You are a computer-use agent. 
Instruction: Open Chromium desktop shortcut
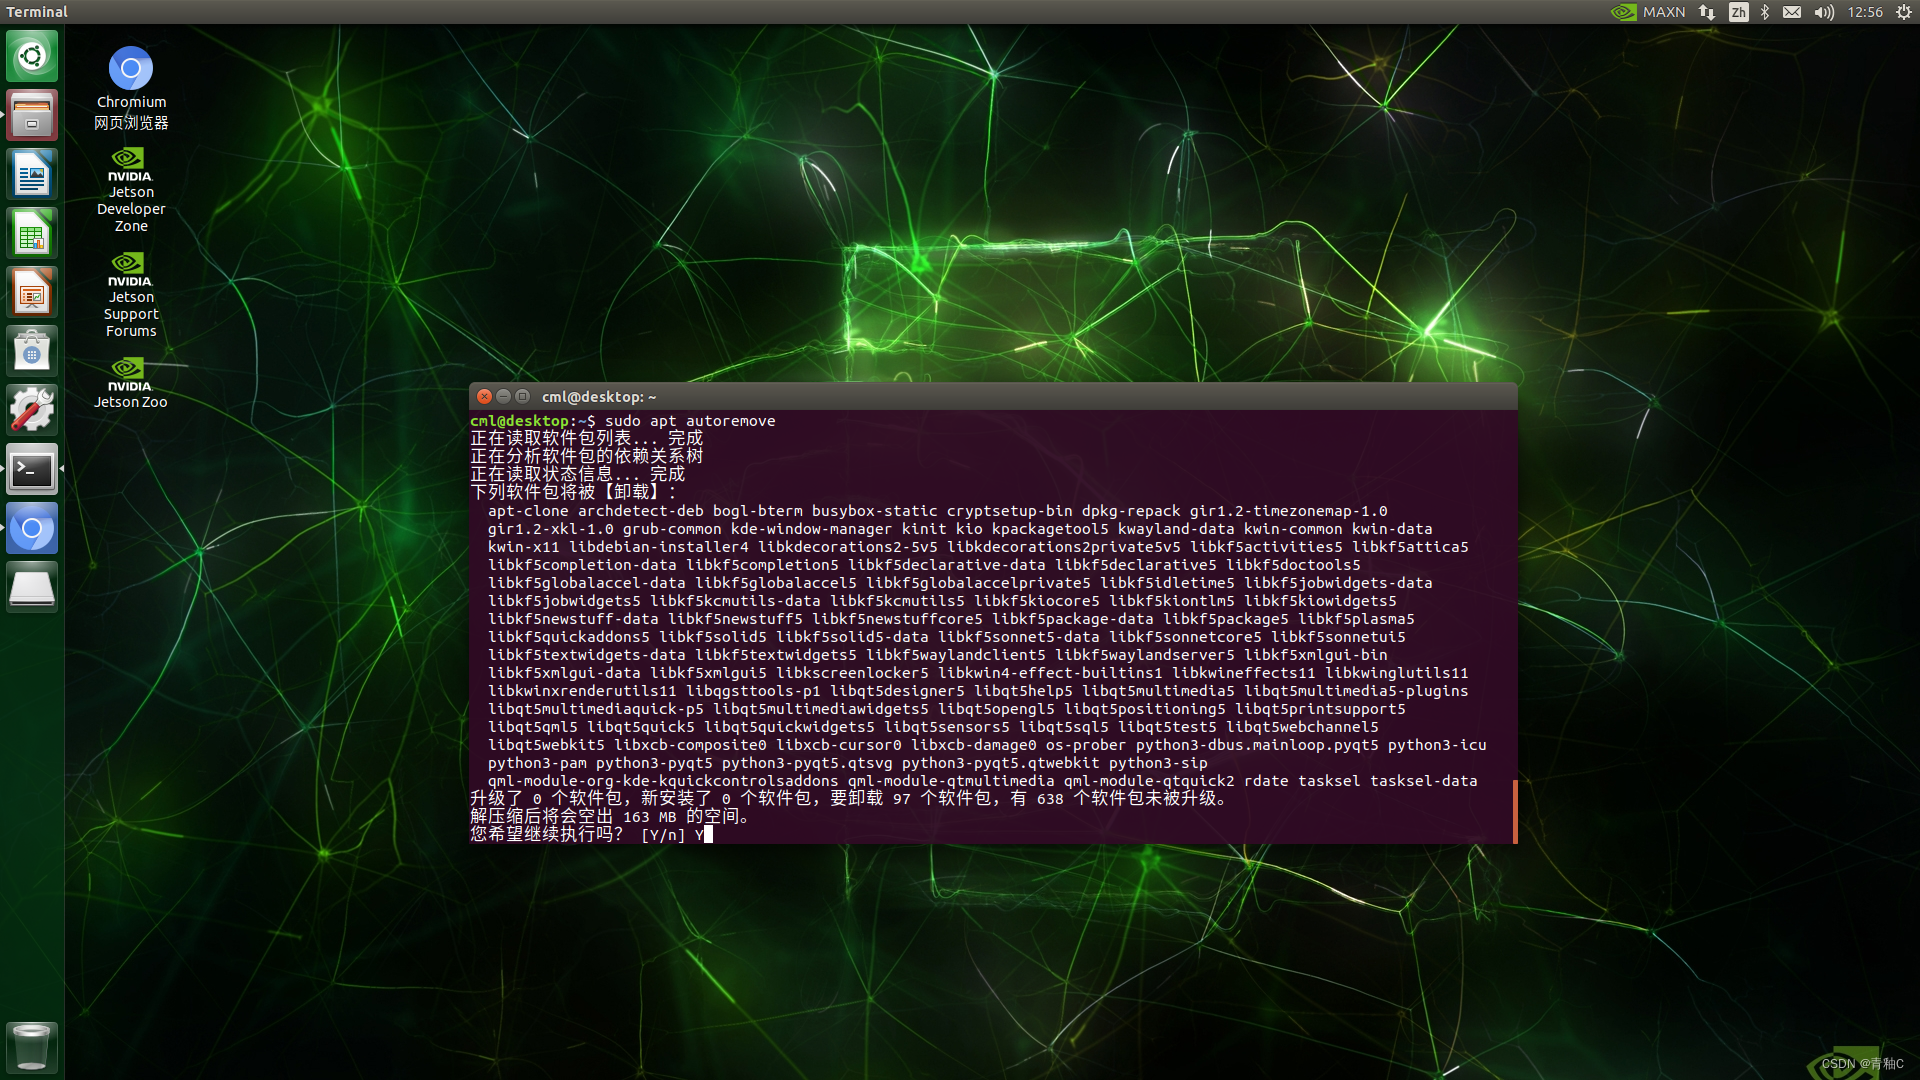point(131,88)
